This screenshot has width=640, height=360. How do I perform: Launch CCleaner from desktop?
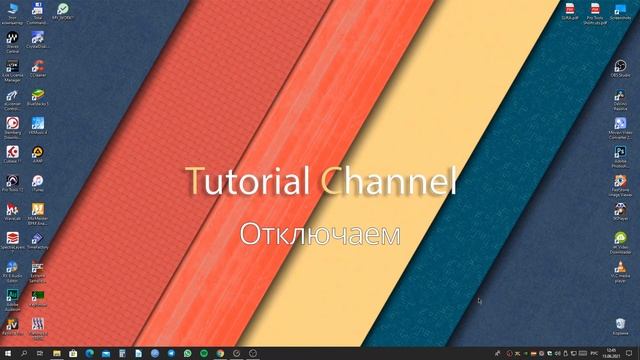[x=38, y=69]
